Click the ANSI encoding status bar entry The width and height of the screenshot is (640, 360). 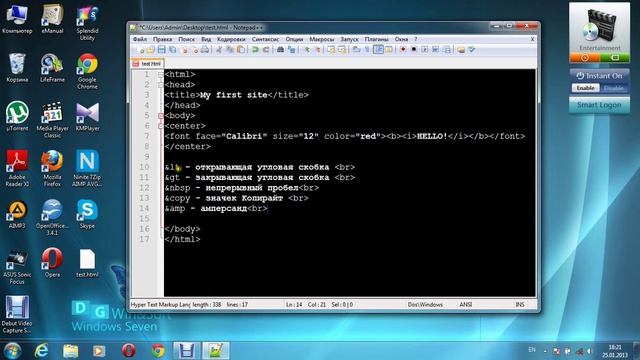pos(466,304)
